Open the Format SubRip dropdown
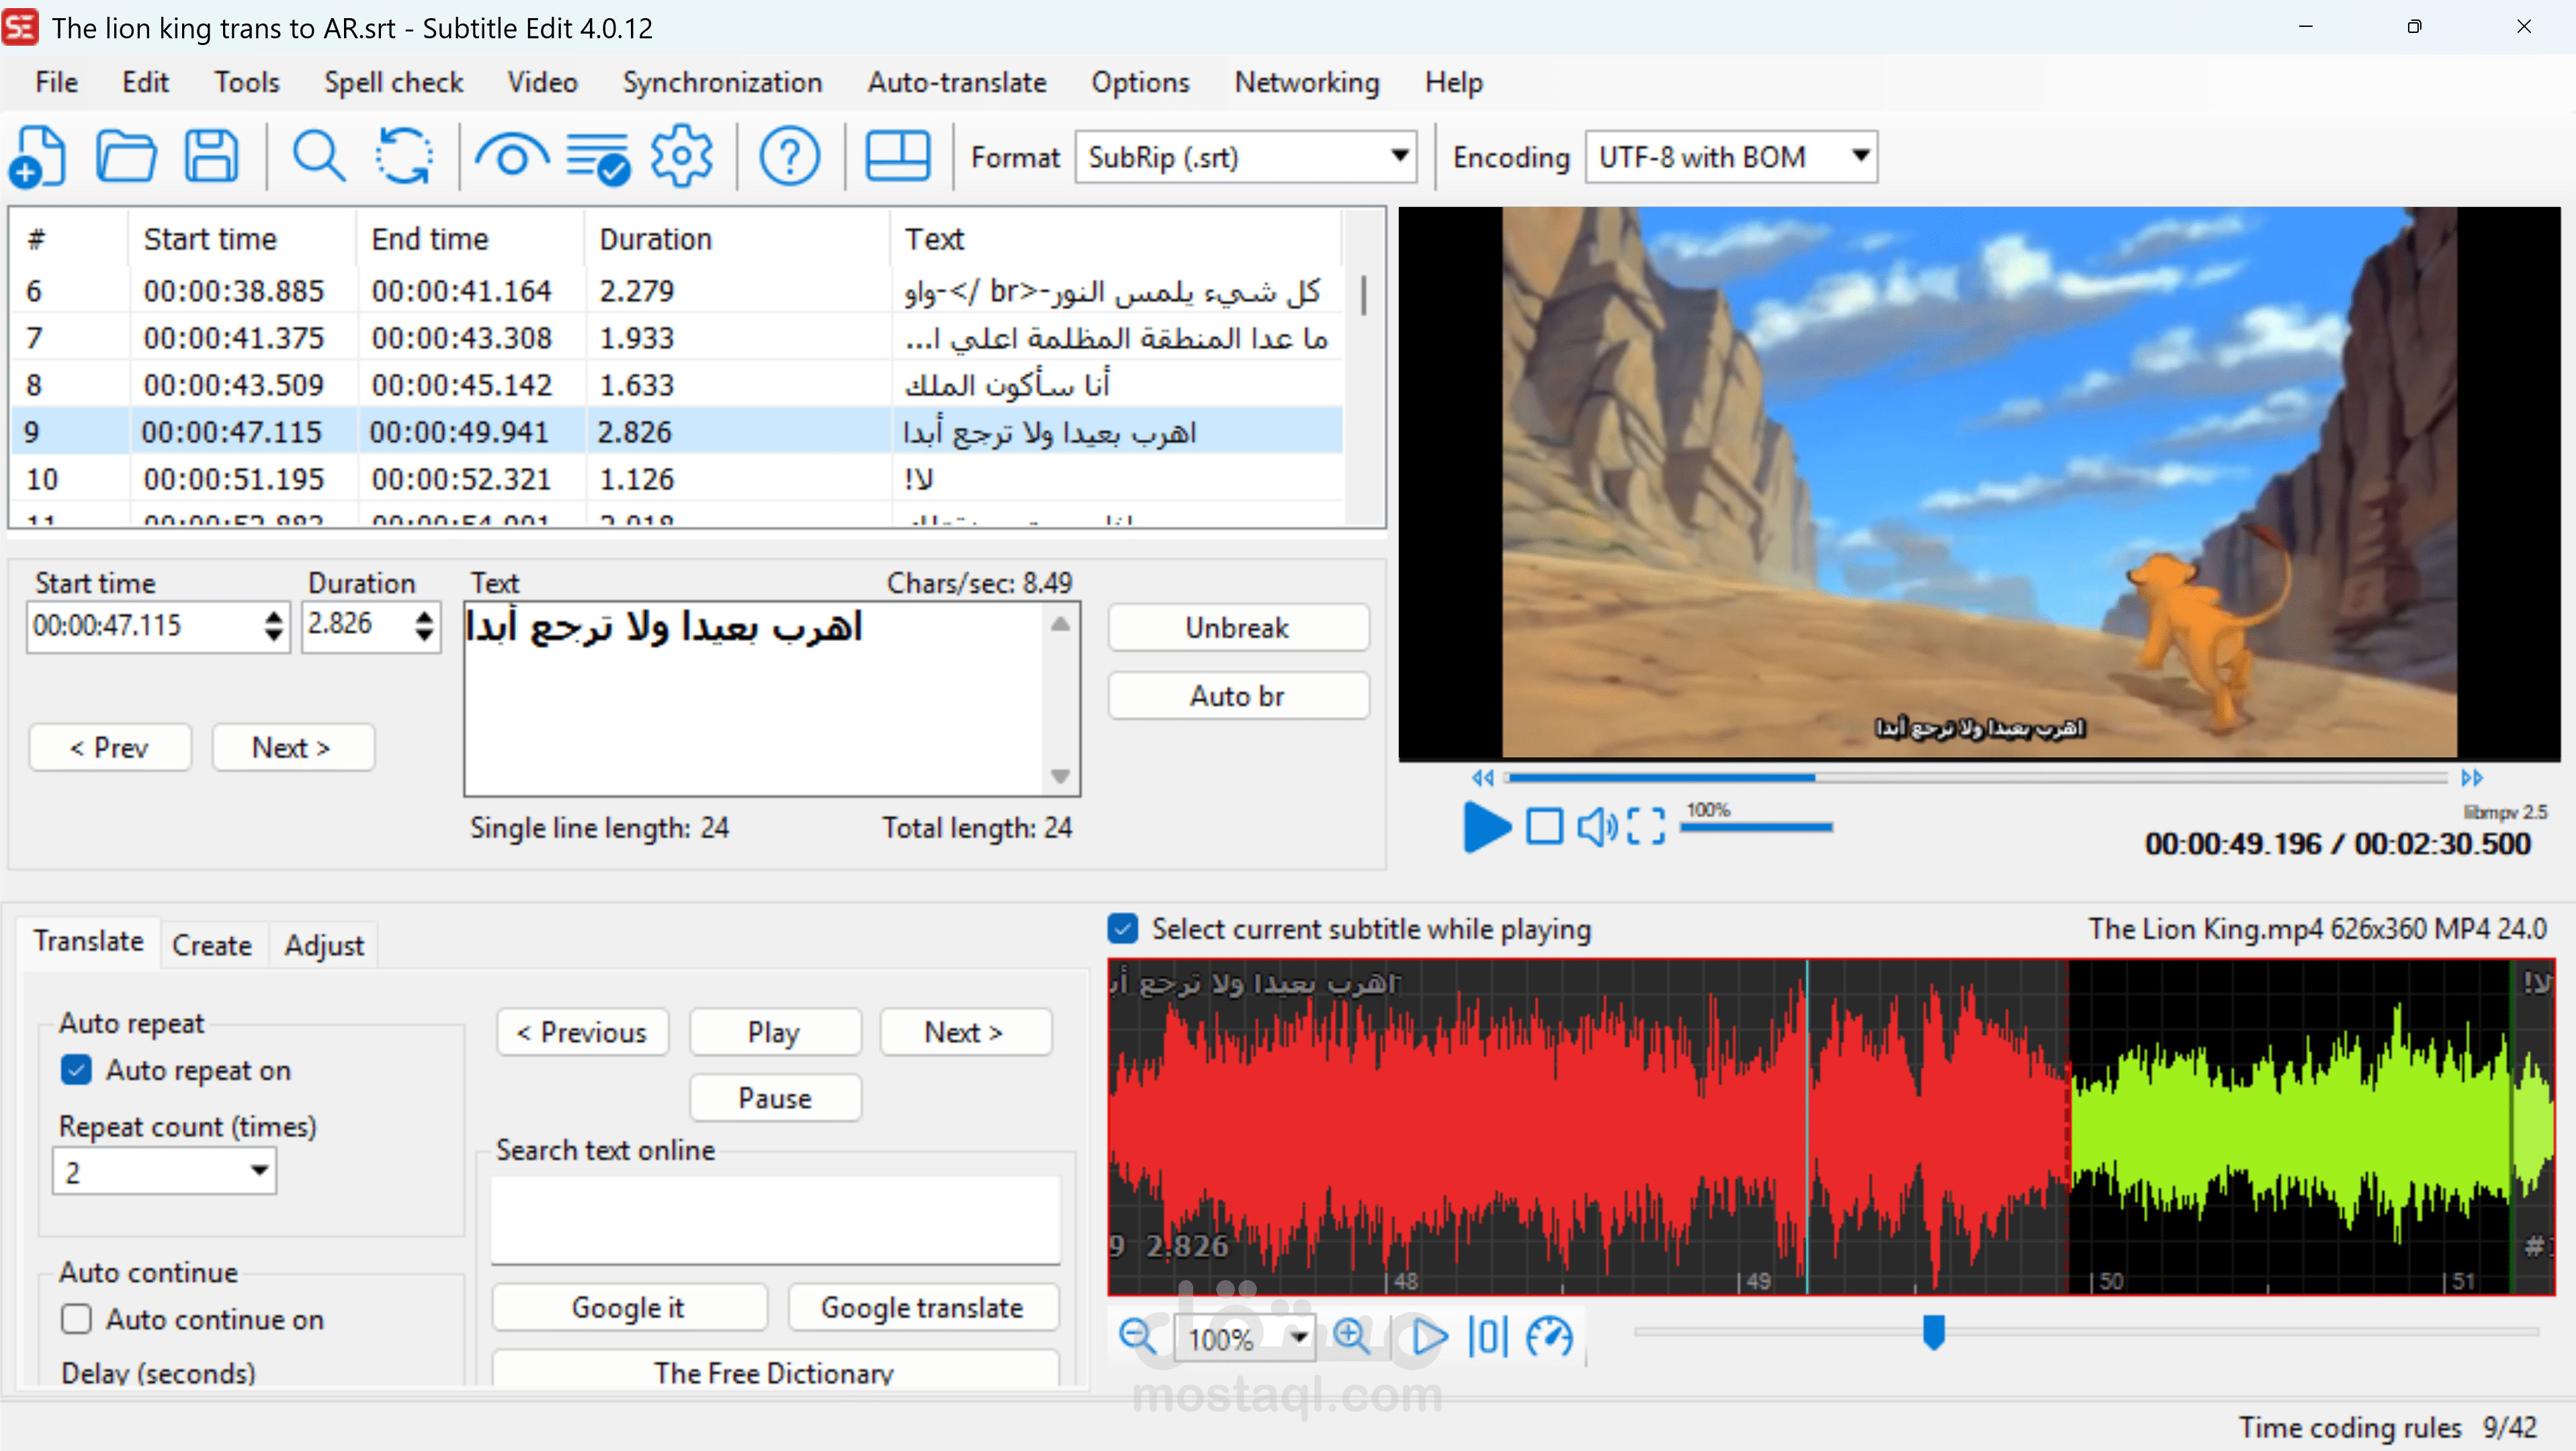 (1245, 157)
